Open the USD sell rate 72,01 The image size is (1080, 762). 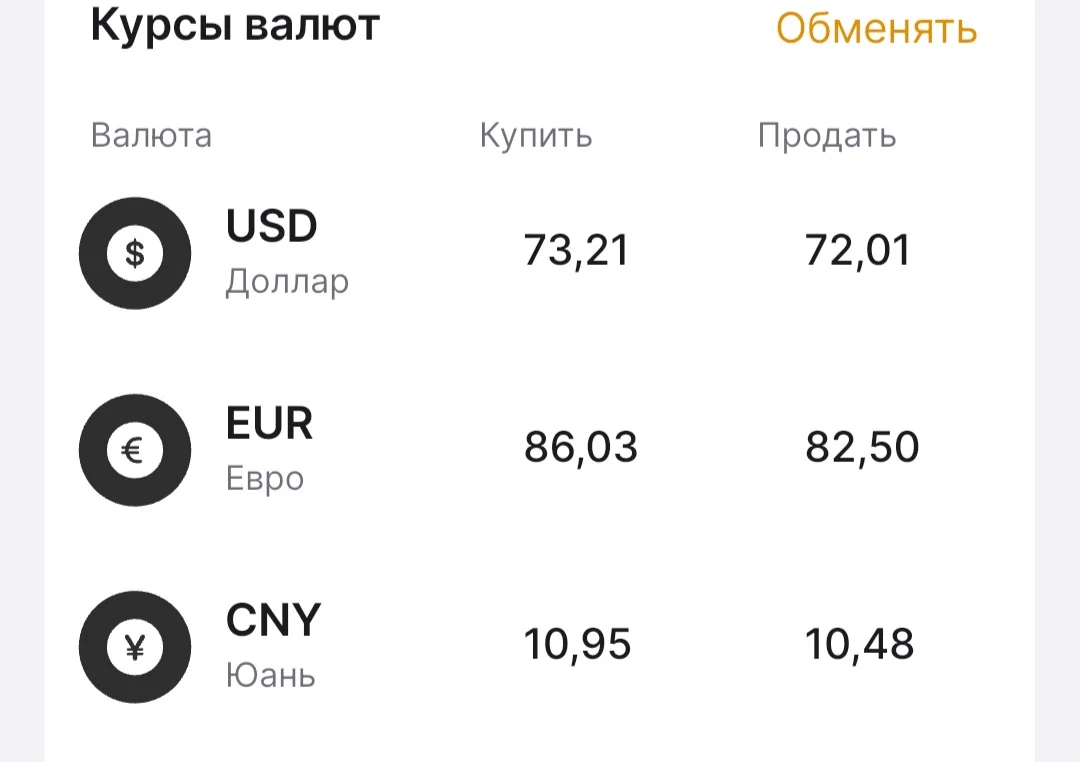point(858,250)
